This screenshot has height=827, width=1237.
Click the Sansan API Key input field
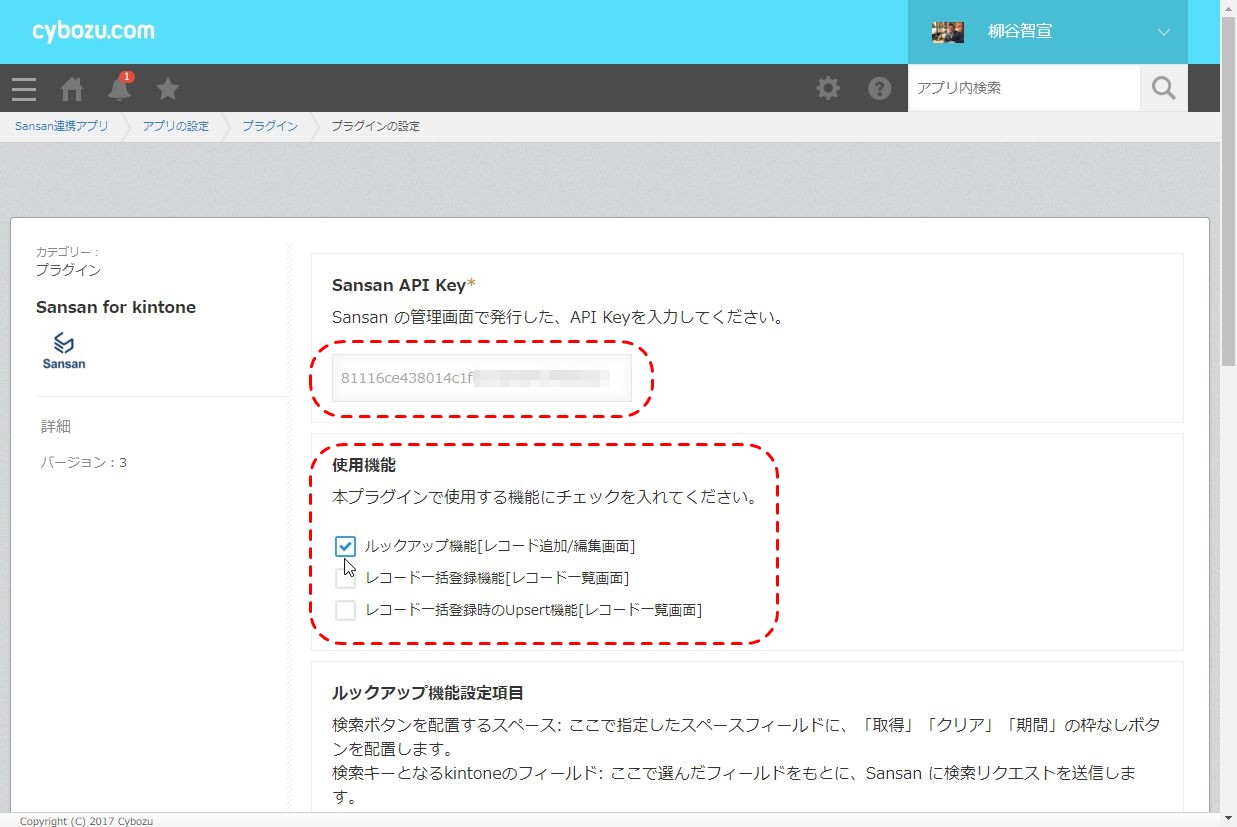(482, 378)
